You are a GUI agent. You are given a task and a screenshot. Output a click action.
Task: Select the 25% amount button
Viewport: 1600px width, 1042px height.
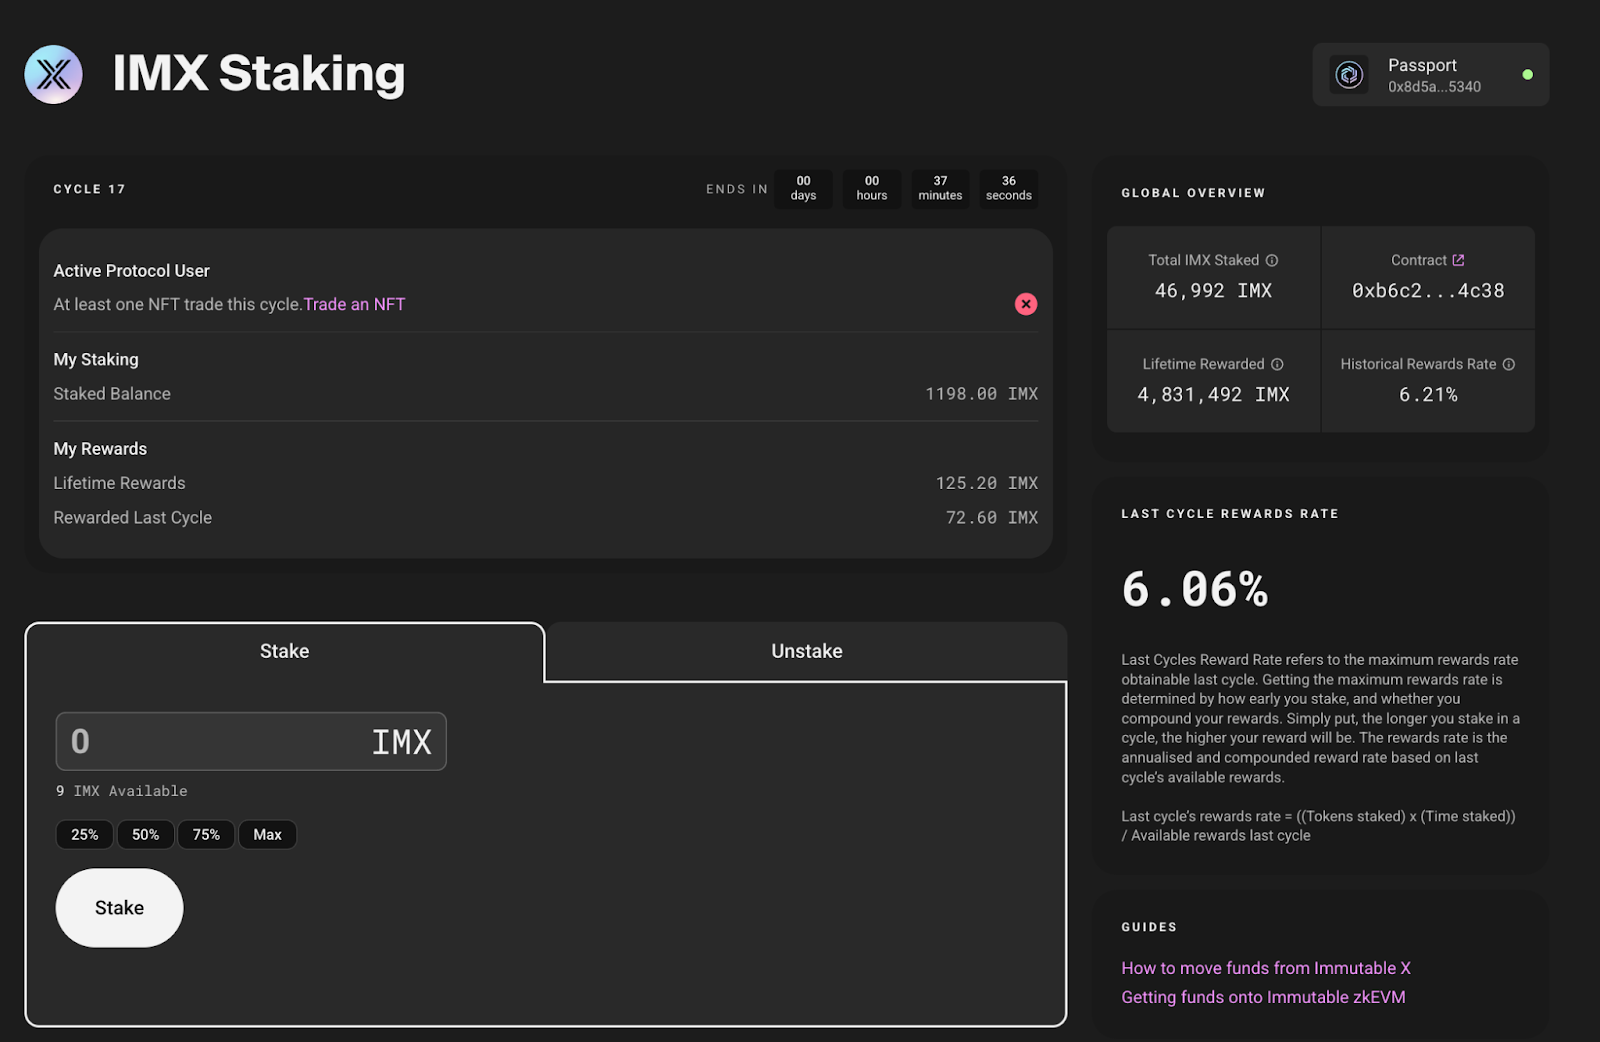pos(85,835)
